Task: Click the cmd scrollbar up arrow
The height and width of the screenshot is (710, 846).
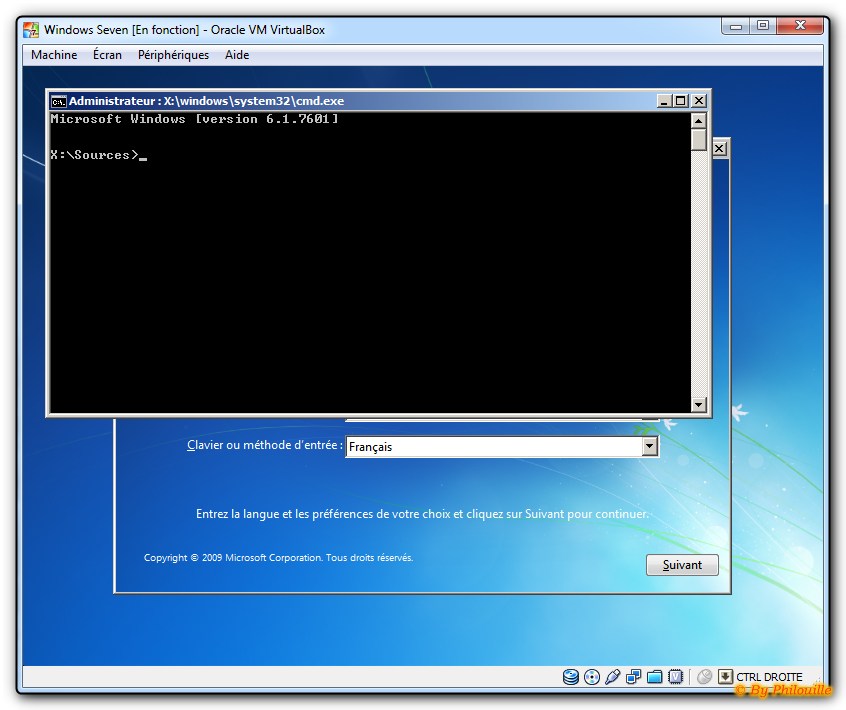Action: click(x=699, y=121)
